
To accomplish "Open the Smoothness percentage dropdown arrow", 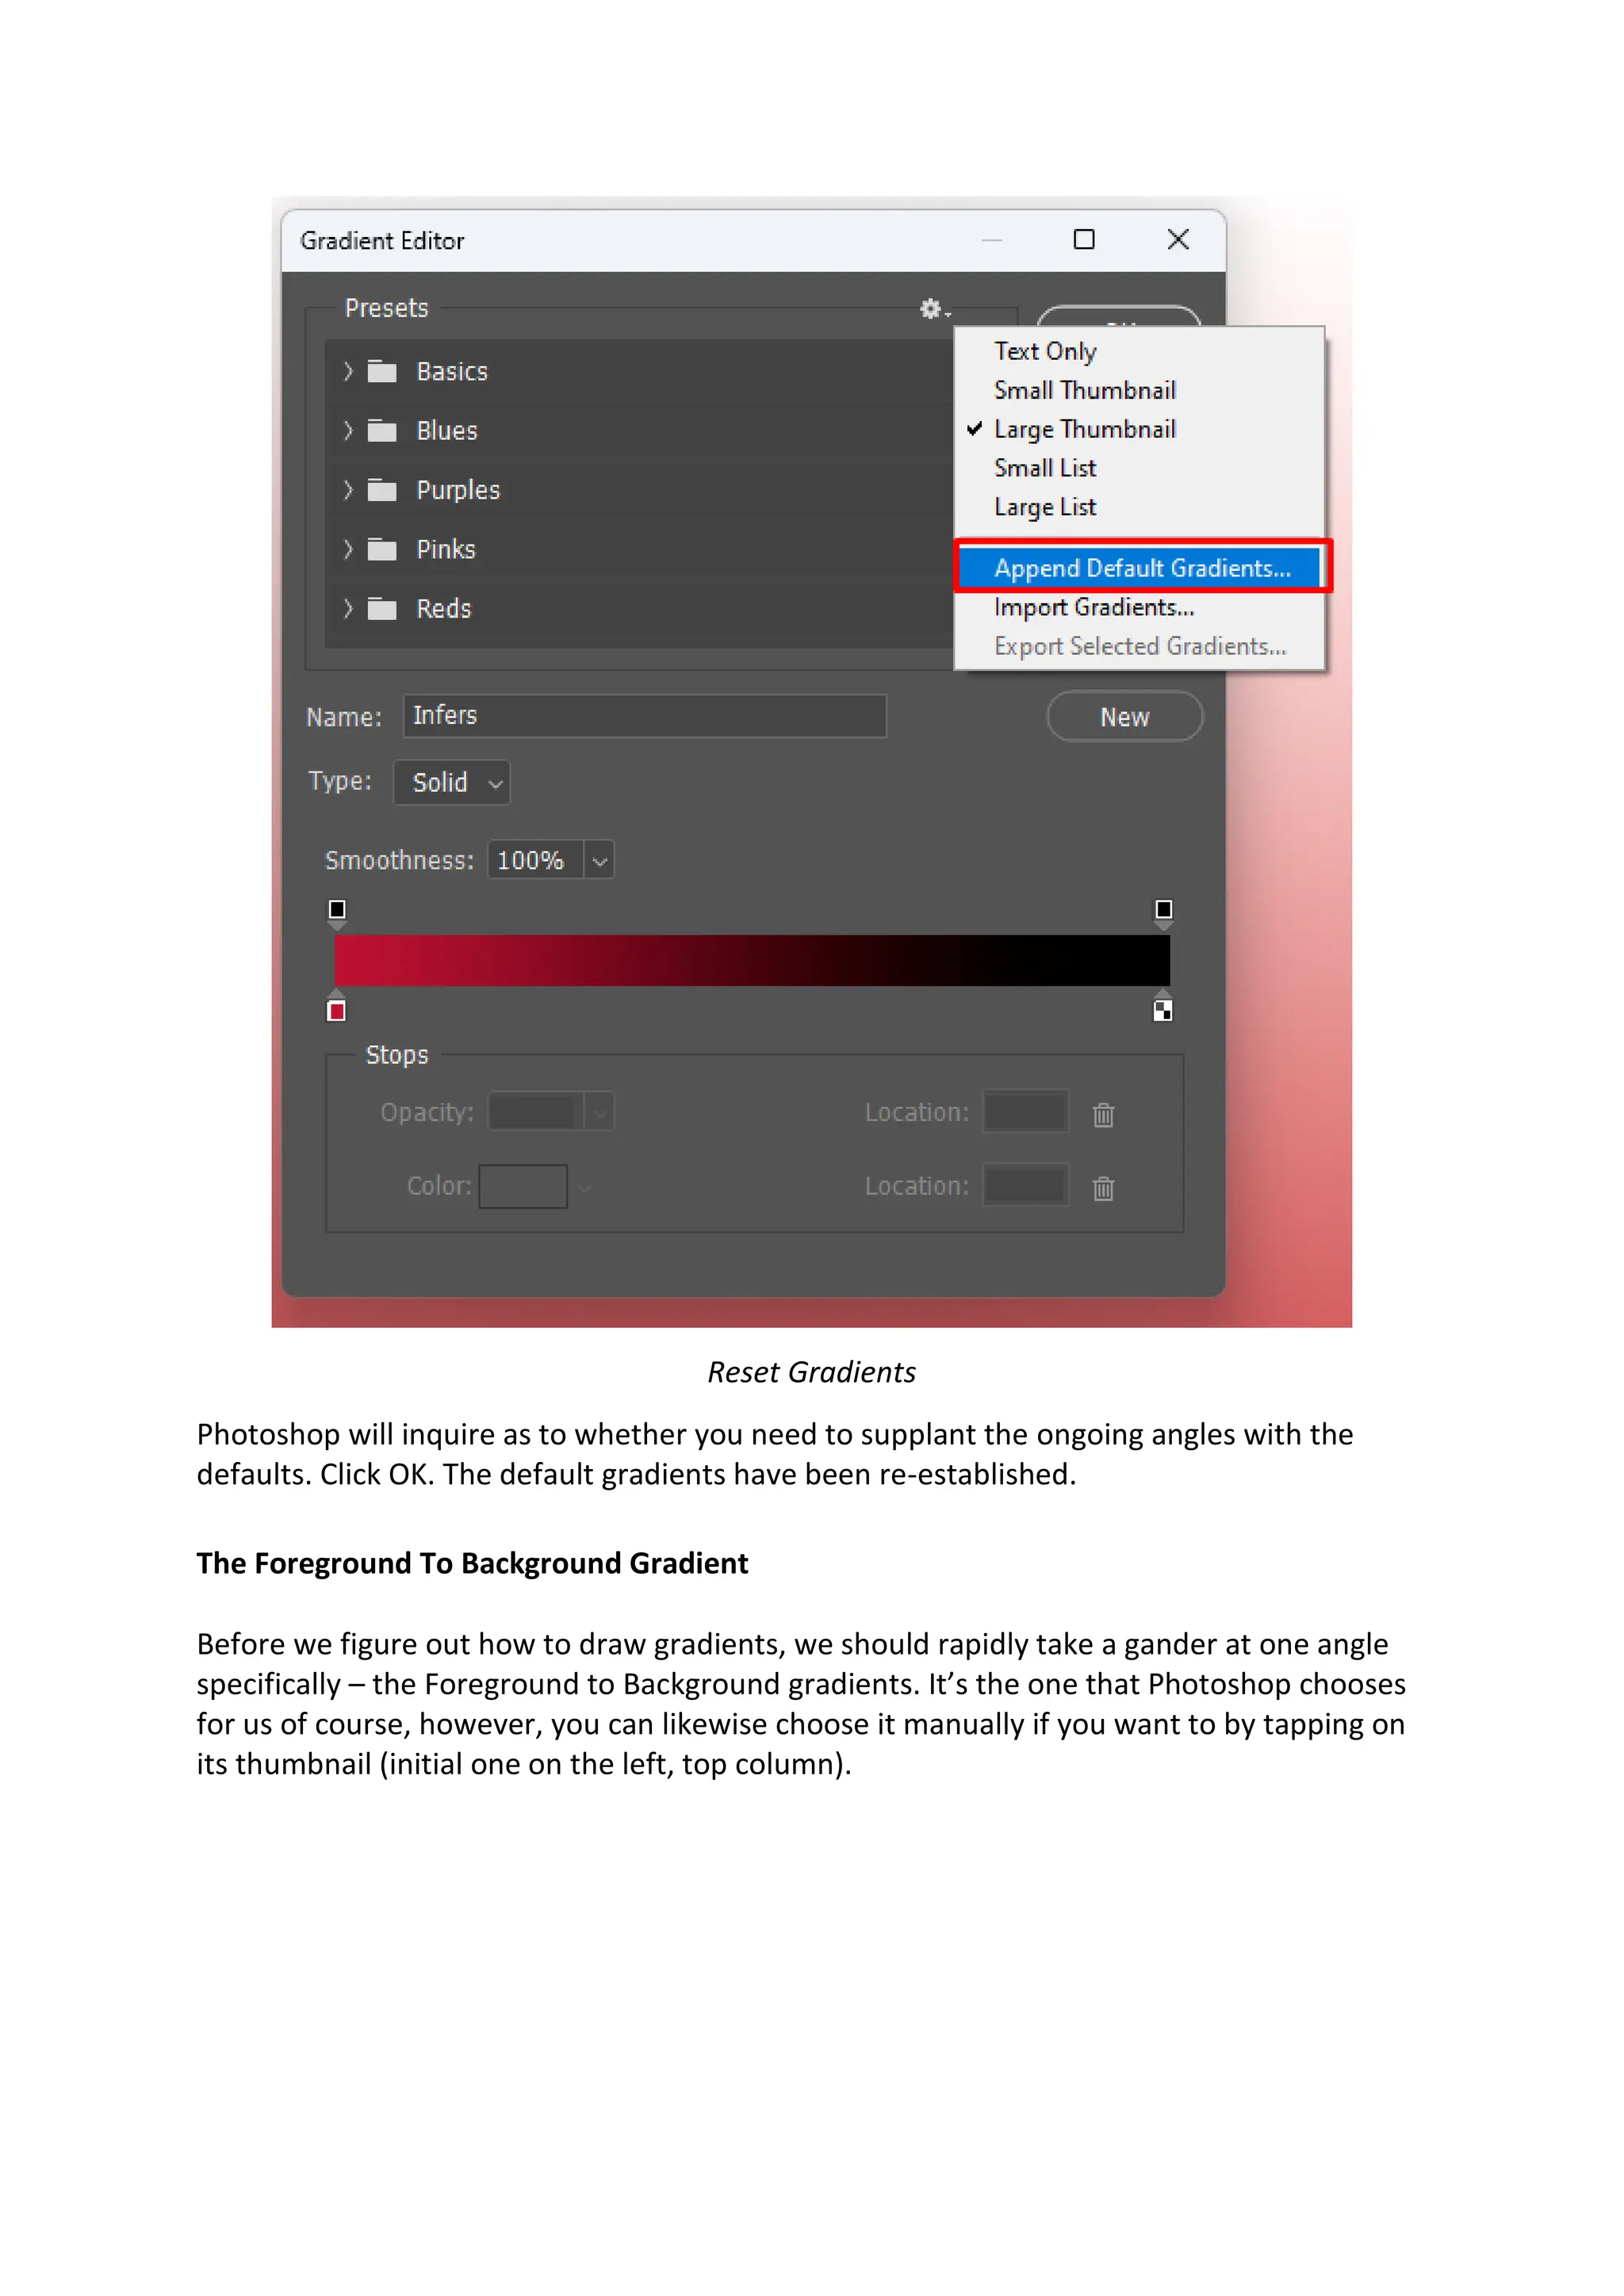I will pyautogui.click(x=599, y=861).
